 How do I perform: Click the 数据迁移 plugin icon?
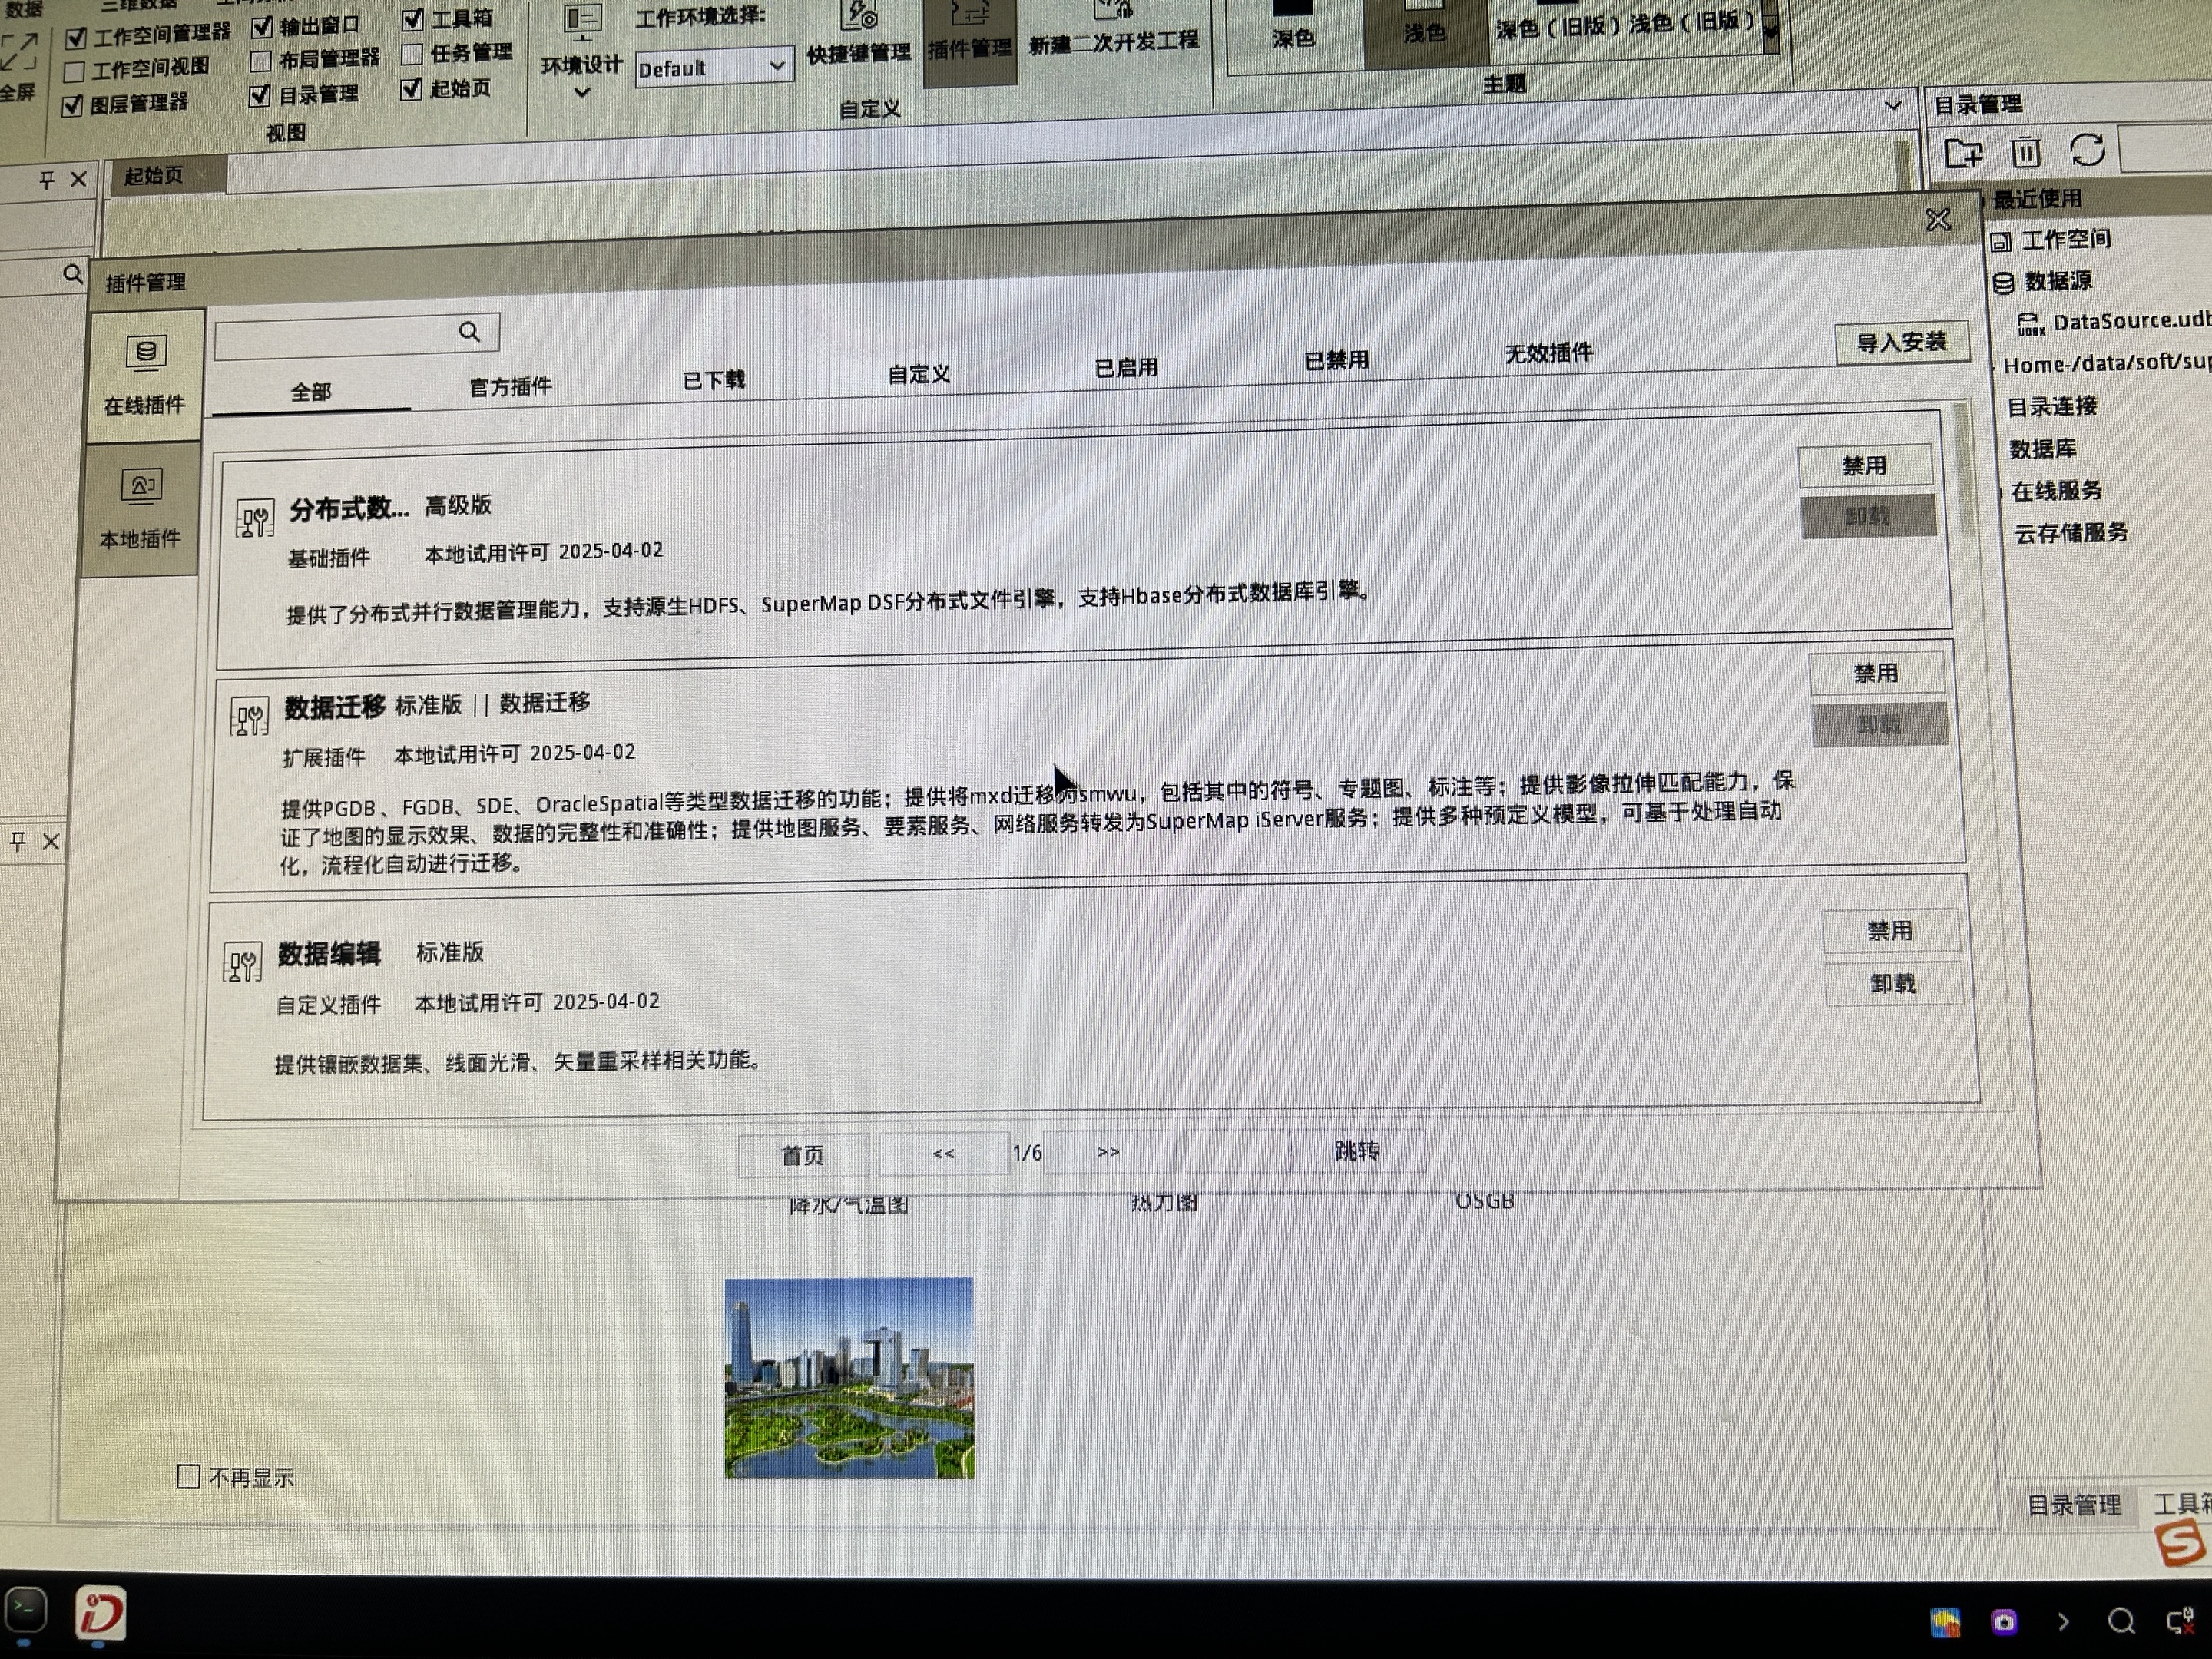pyautogui.click(x=249, y=716)
